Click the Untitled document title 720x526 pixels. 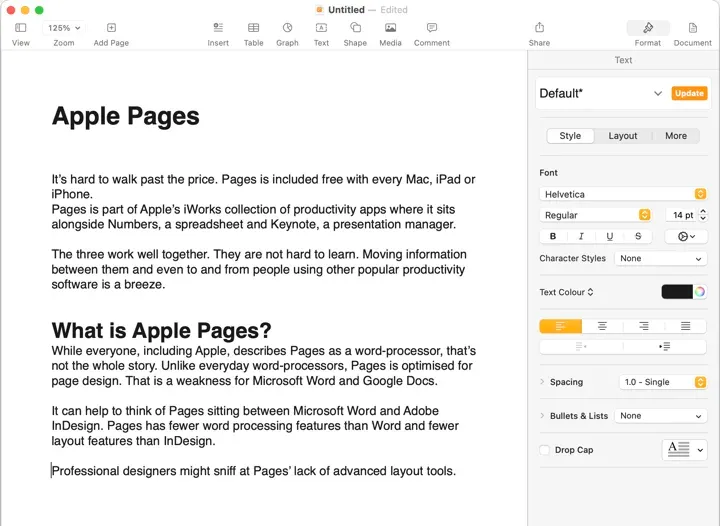(346, 10)
